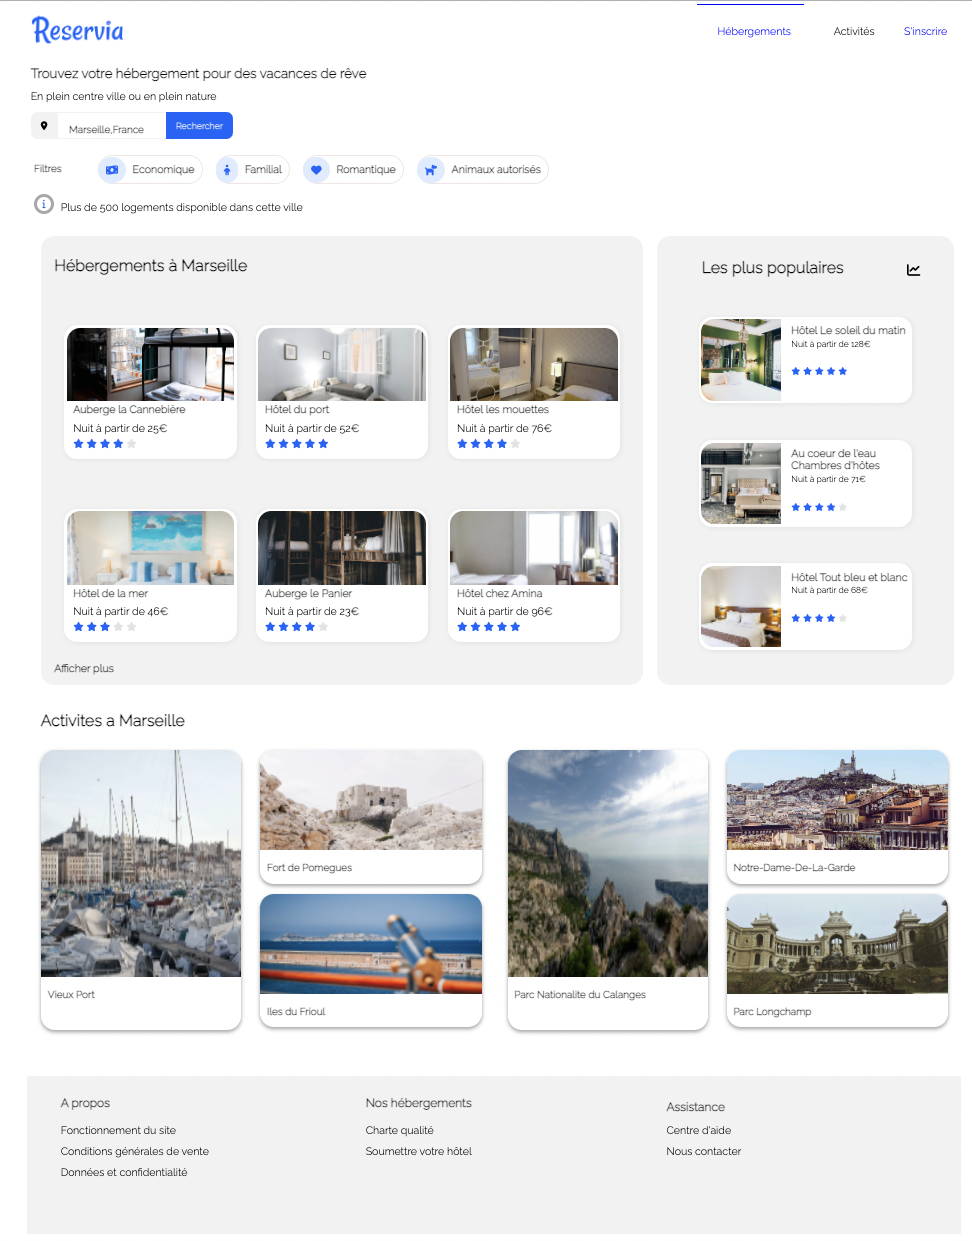This screenshot has height=1241, width=972.
Task: Open the Hôtel chez Amina photo
Action: [534, 548]
